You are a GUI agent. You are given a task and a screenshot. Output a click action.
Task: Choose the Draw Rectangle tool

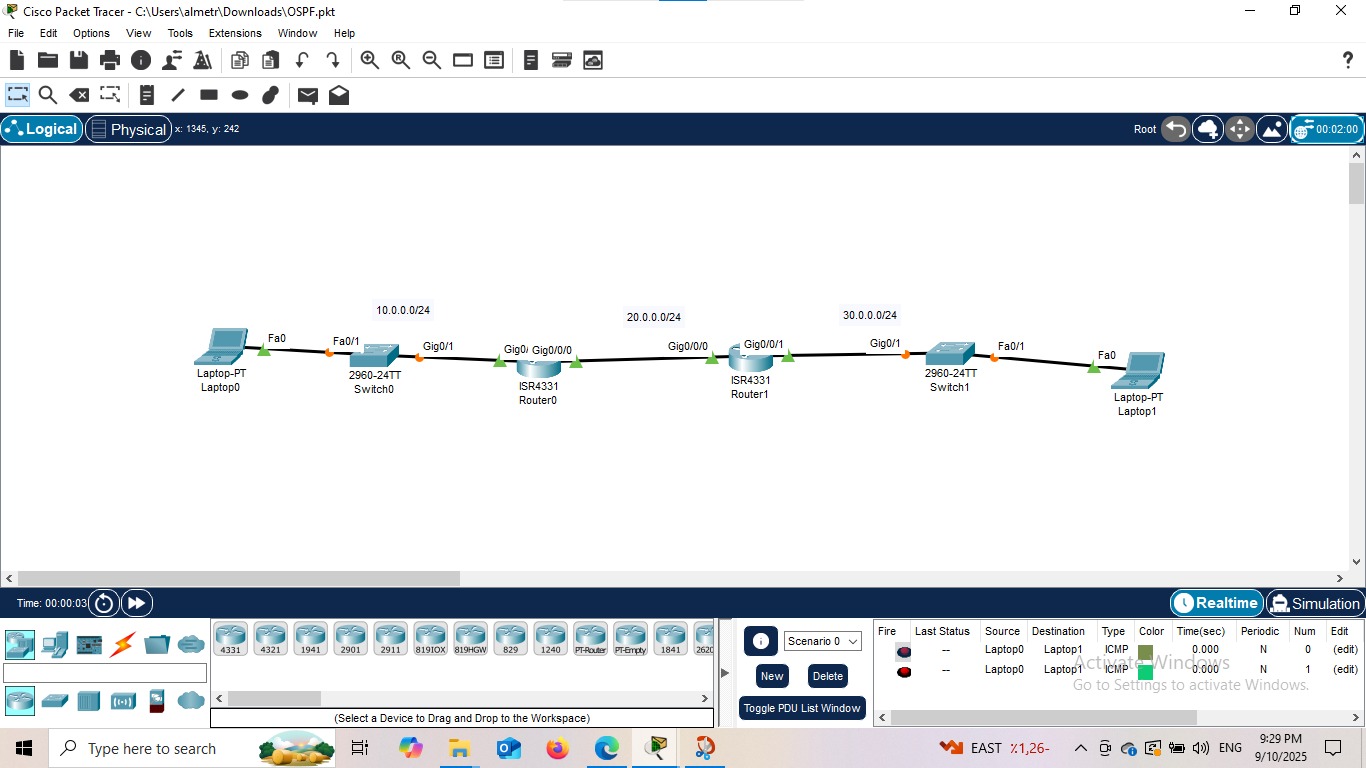pos(209,95)
